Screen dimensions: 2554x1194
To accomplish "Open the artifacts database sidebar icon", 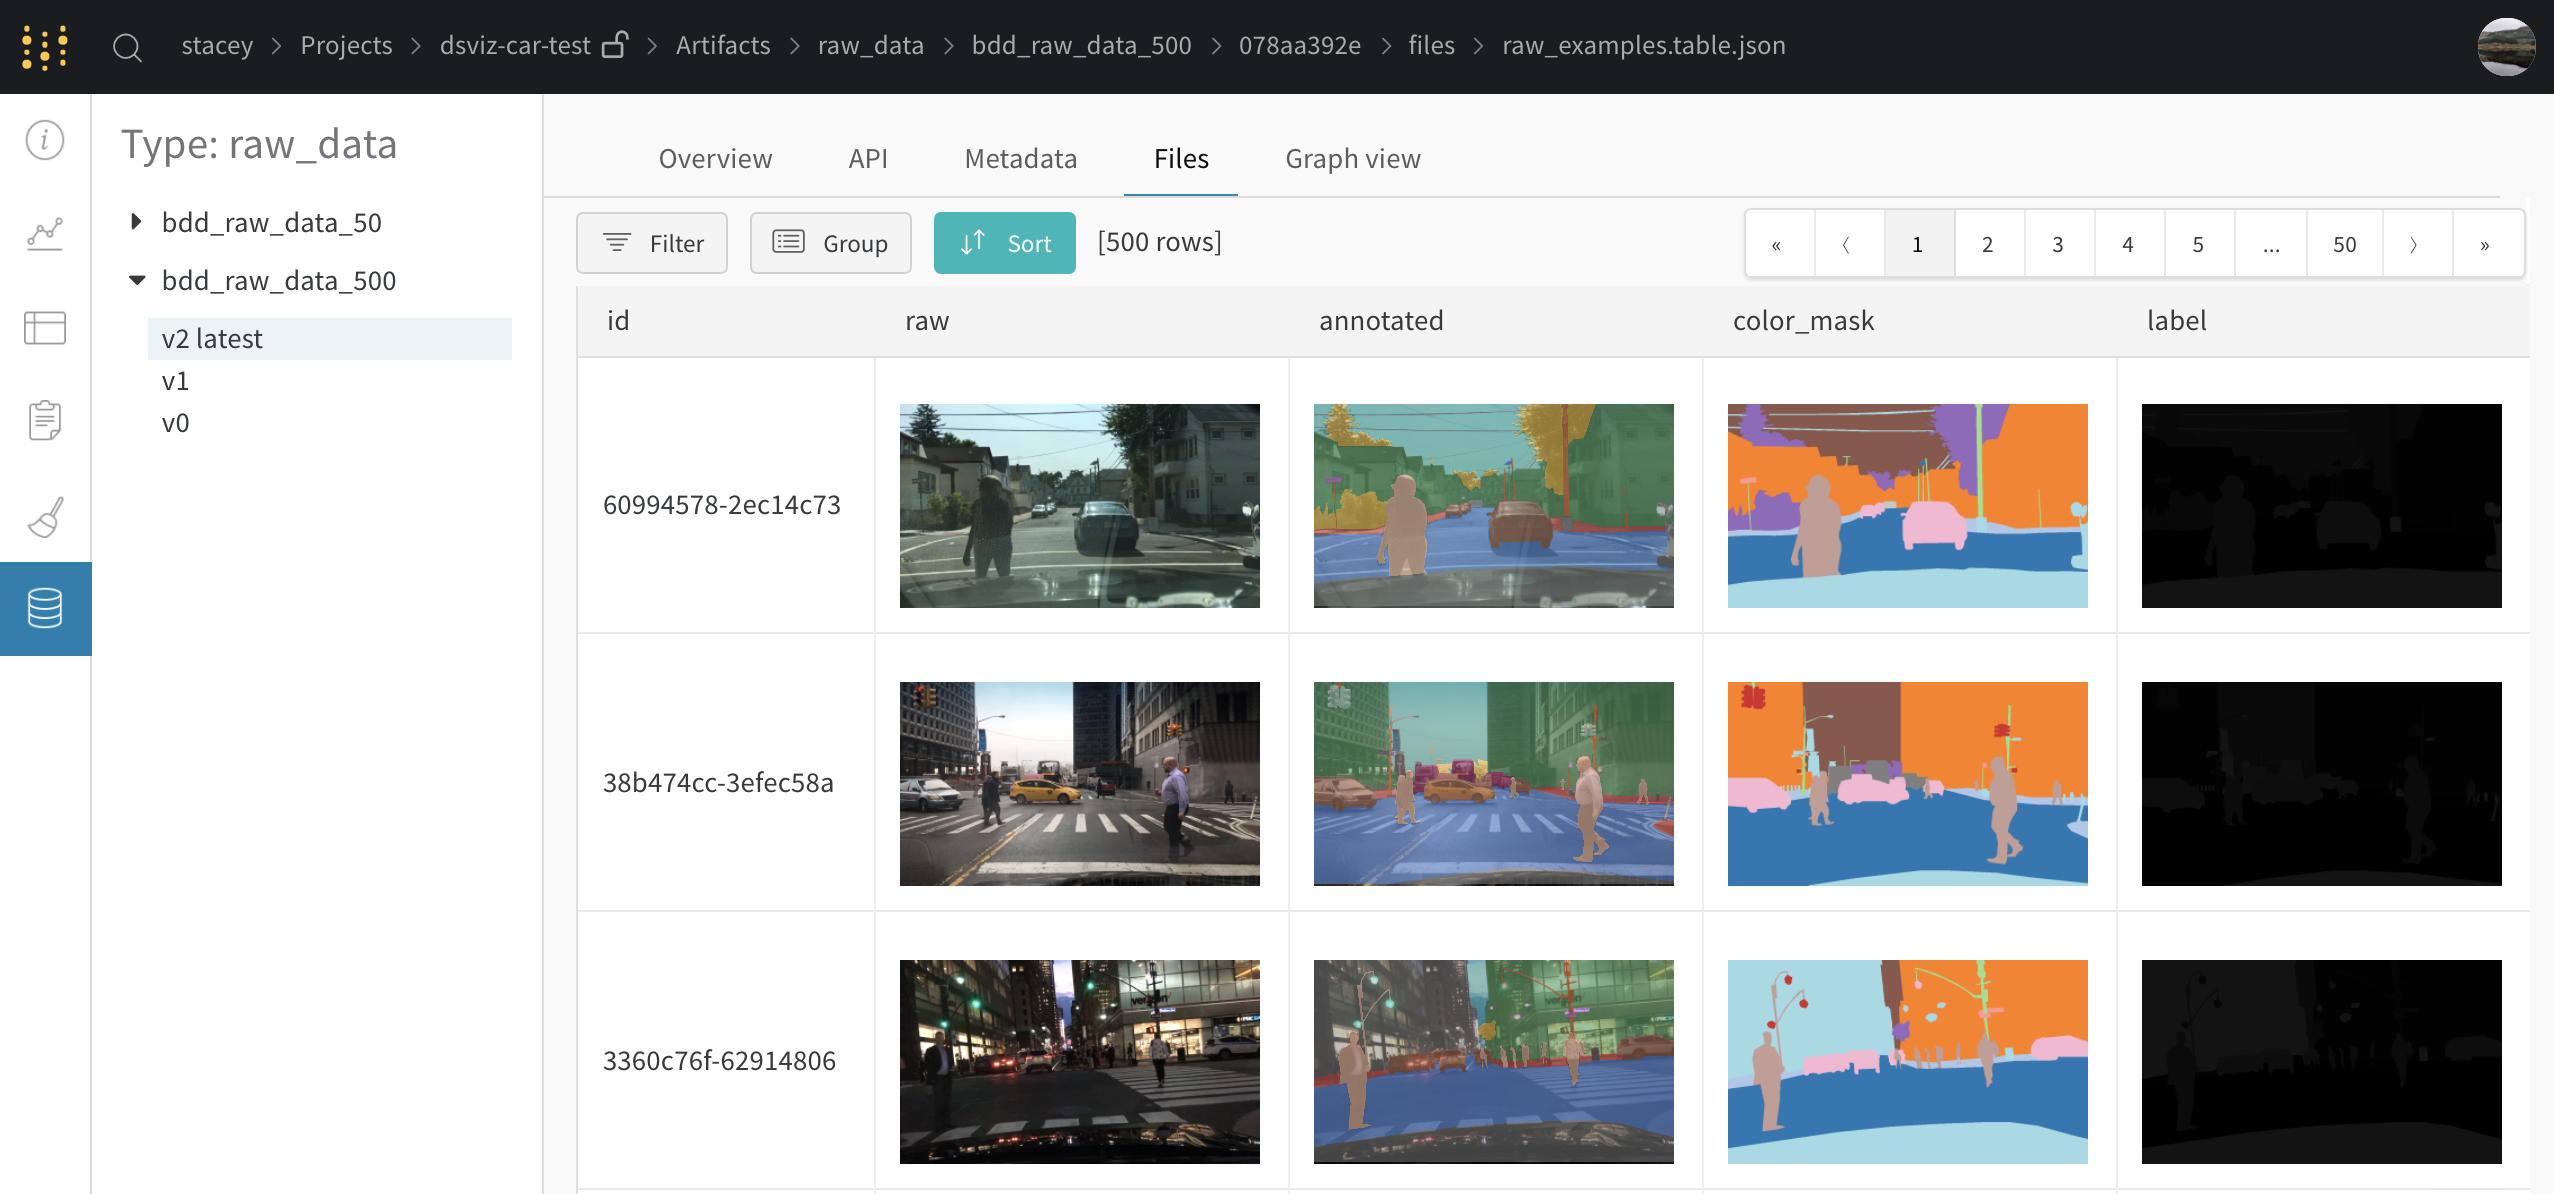I will click(x=45, y=608).
